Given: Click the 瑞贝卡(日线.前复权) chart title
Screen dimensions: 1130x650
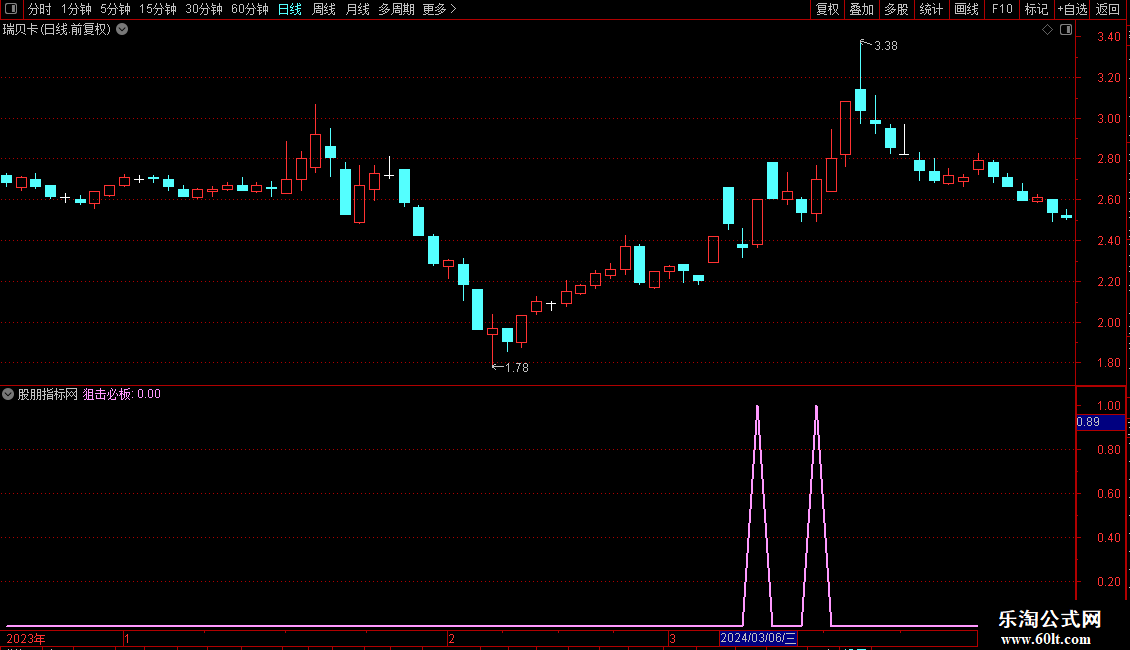Looking at the screenshot, I should point(57,30).
